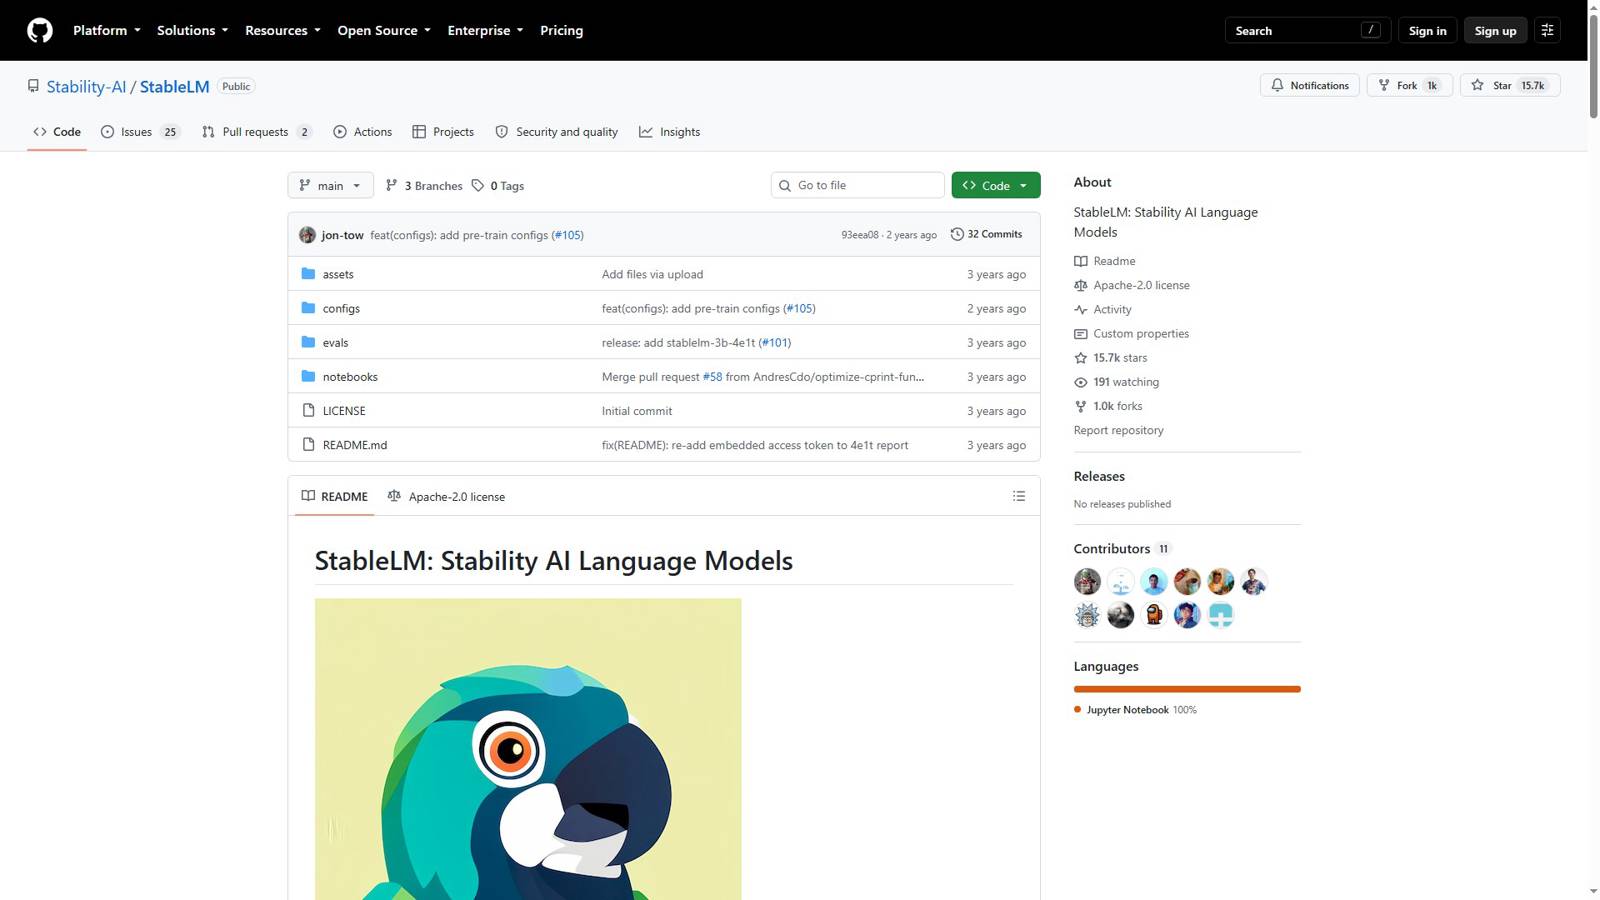Click the Sign in button
Viewport: 1600px width, 900px height.
1427,30
